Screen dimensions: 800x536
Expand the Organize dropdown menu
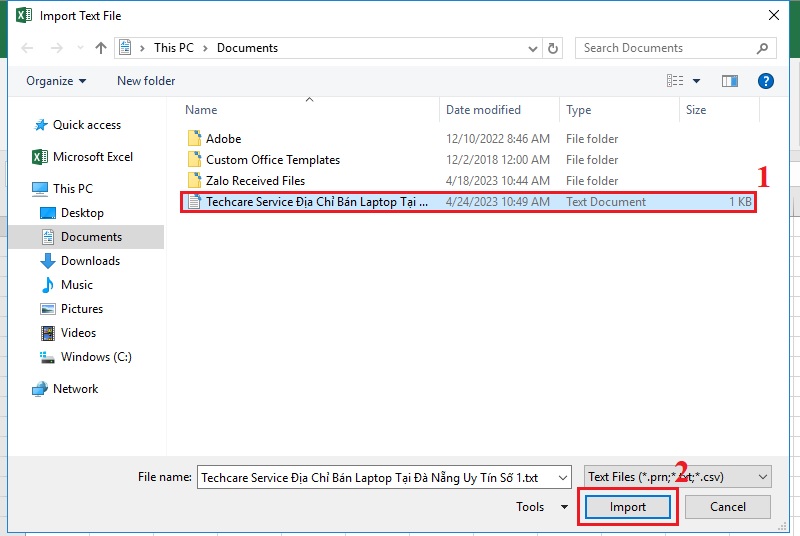[x=56, y=81]
